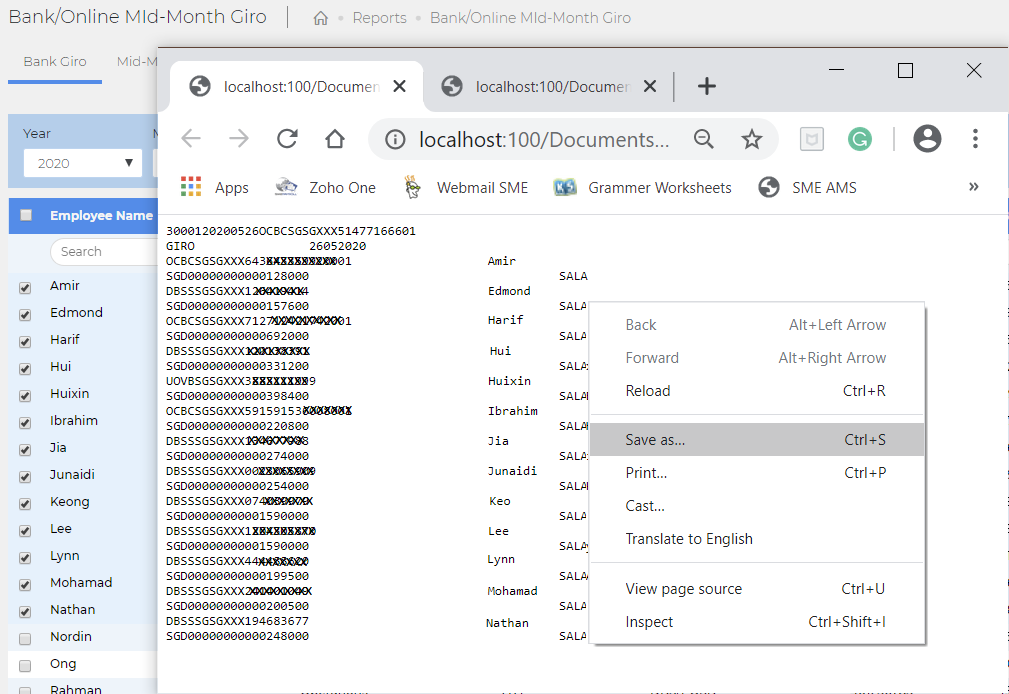Open the Year dropdown showing 2020

point(83,163)
